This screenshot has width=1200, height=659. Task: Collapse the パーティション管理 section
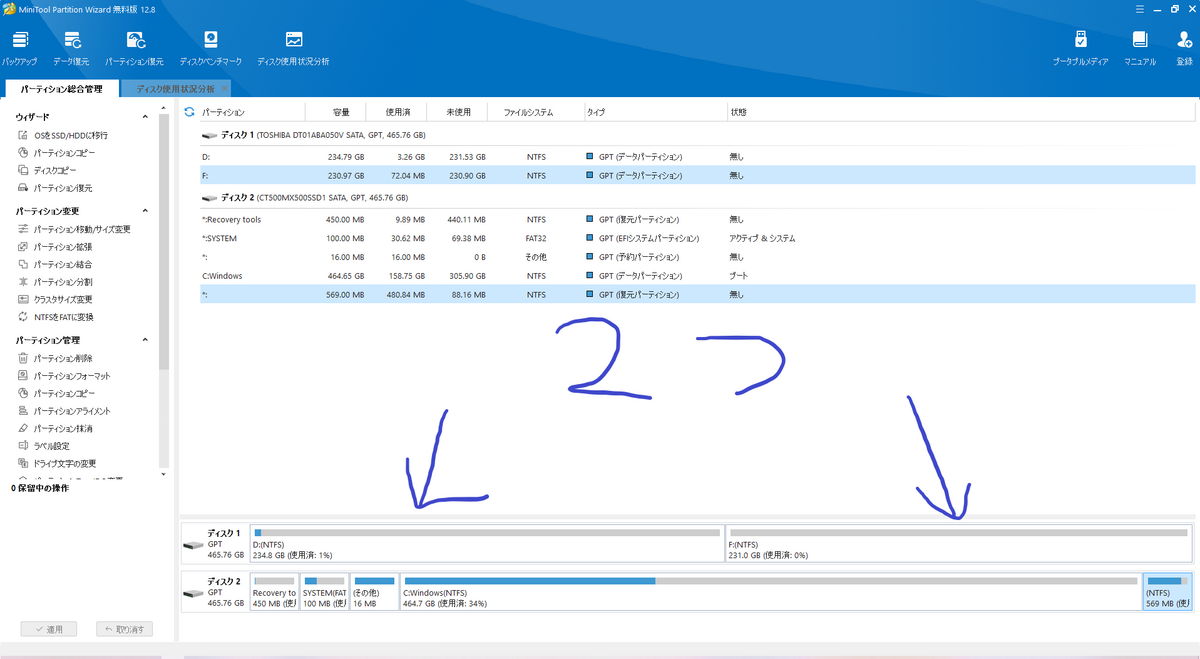pos(146,340)
